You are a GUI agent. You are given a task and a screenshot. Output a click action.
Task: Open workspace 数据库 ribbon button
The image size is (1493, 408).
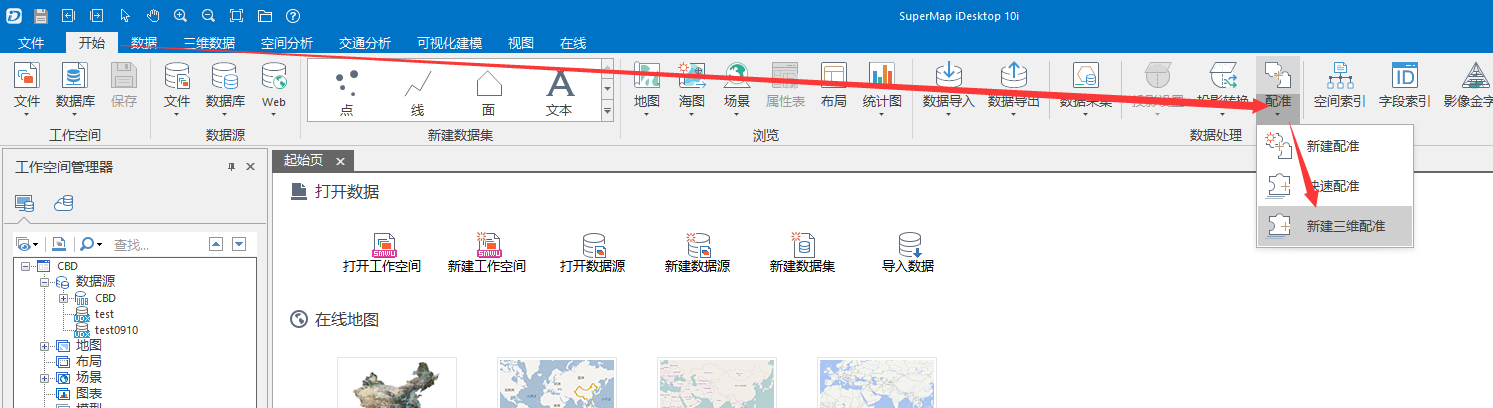[75, 88]
